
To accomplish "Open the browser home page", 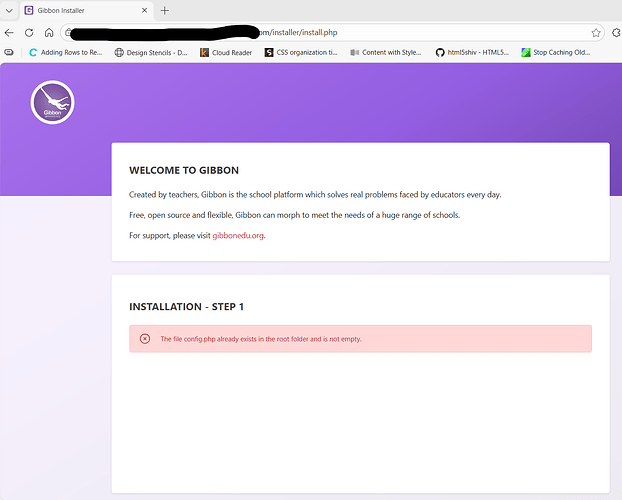I will (x=49, y=32).
